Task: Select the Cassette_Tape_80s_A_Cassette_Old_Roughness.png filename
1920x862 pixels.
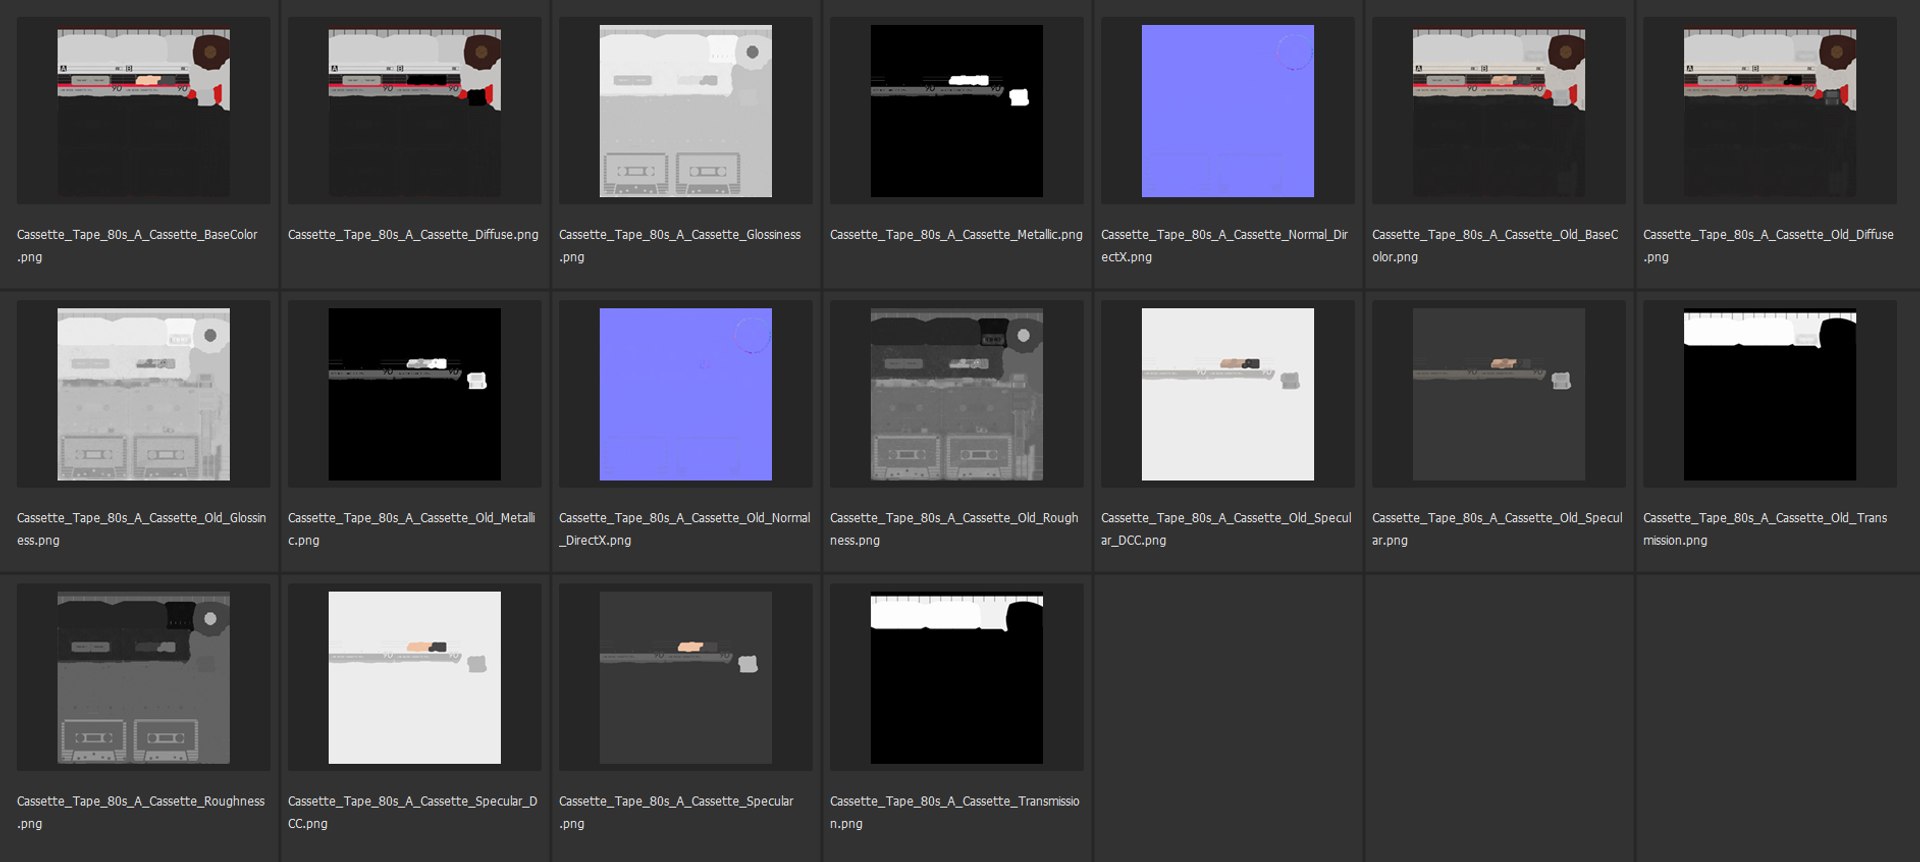Action: click(954, 529)
